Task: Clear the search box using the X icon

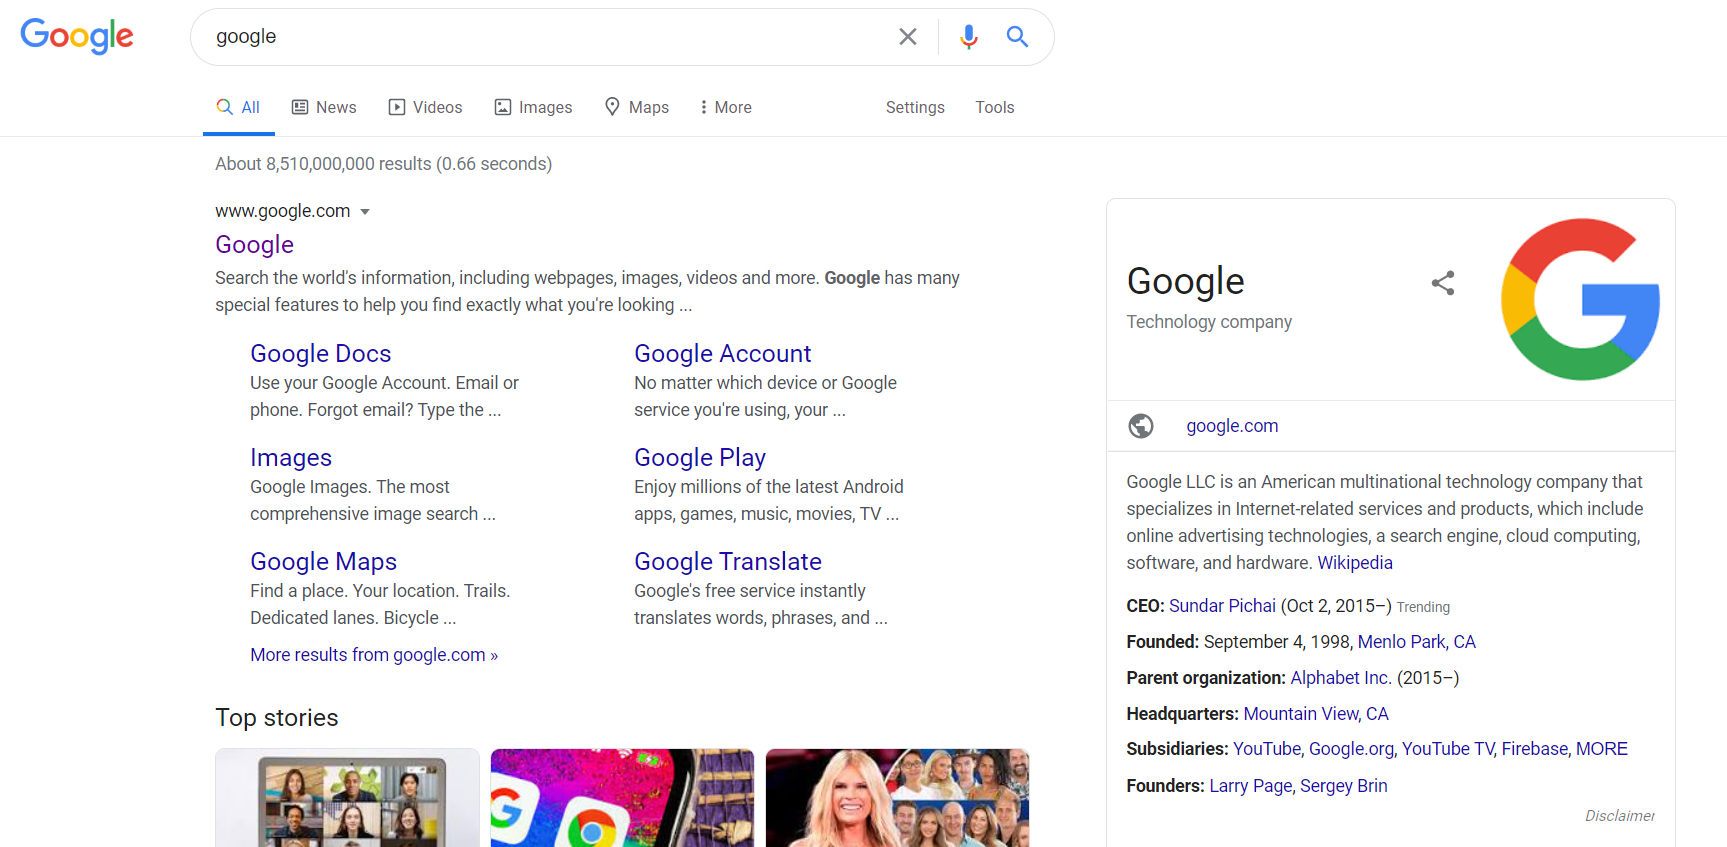Action: pos(907,36)
